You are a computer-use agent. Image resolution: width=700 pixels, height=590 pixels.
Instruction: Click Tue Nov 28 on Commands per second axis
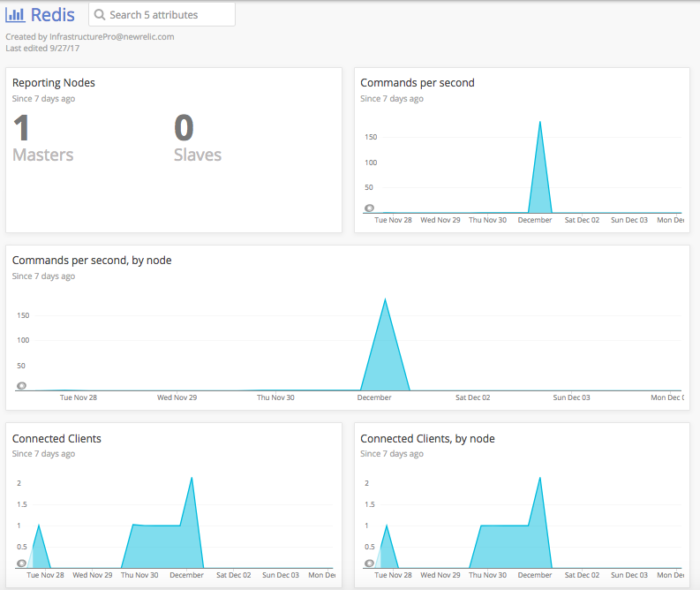pos(393,220)
